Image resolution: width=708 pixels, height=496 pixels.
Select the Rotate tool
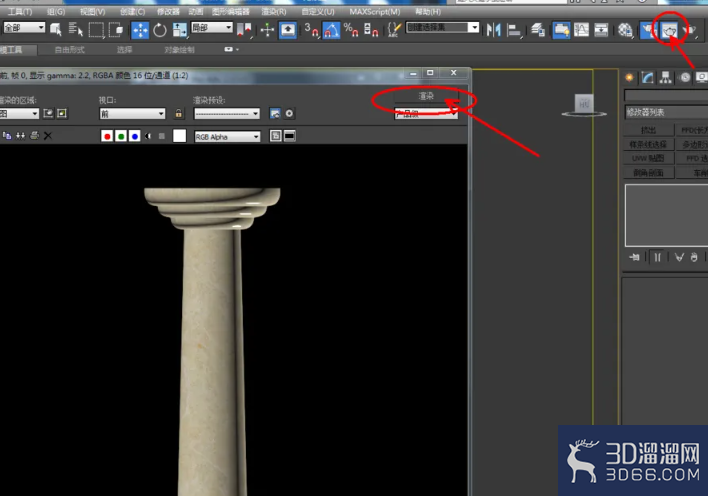point(160,30)
